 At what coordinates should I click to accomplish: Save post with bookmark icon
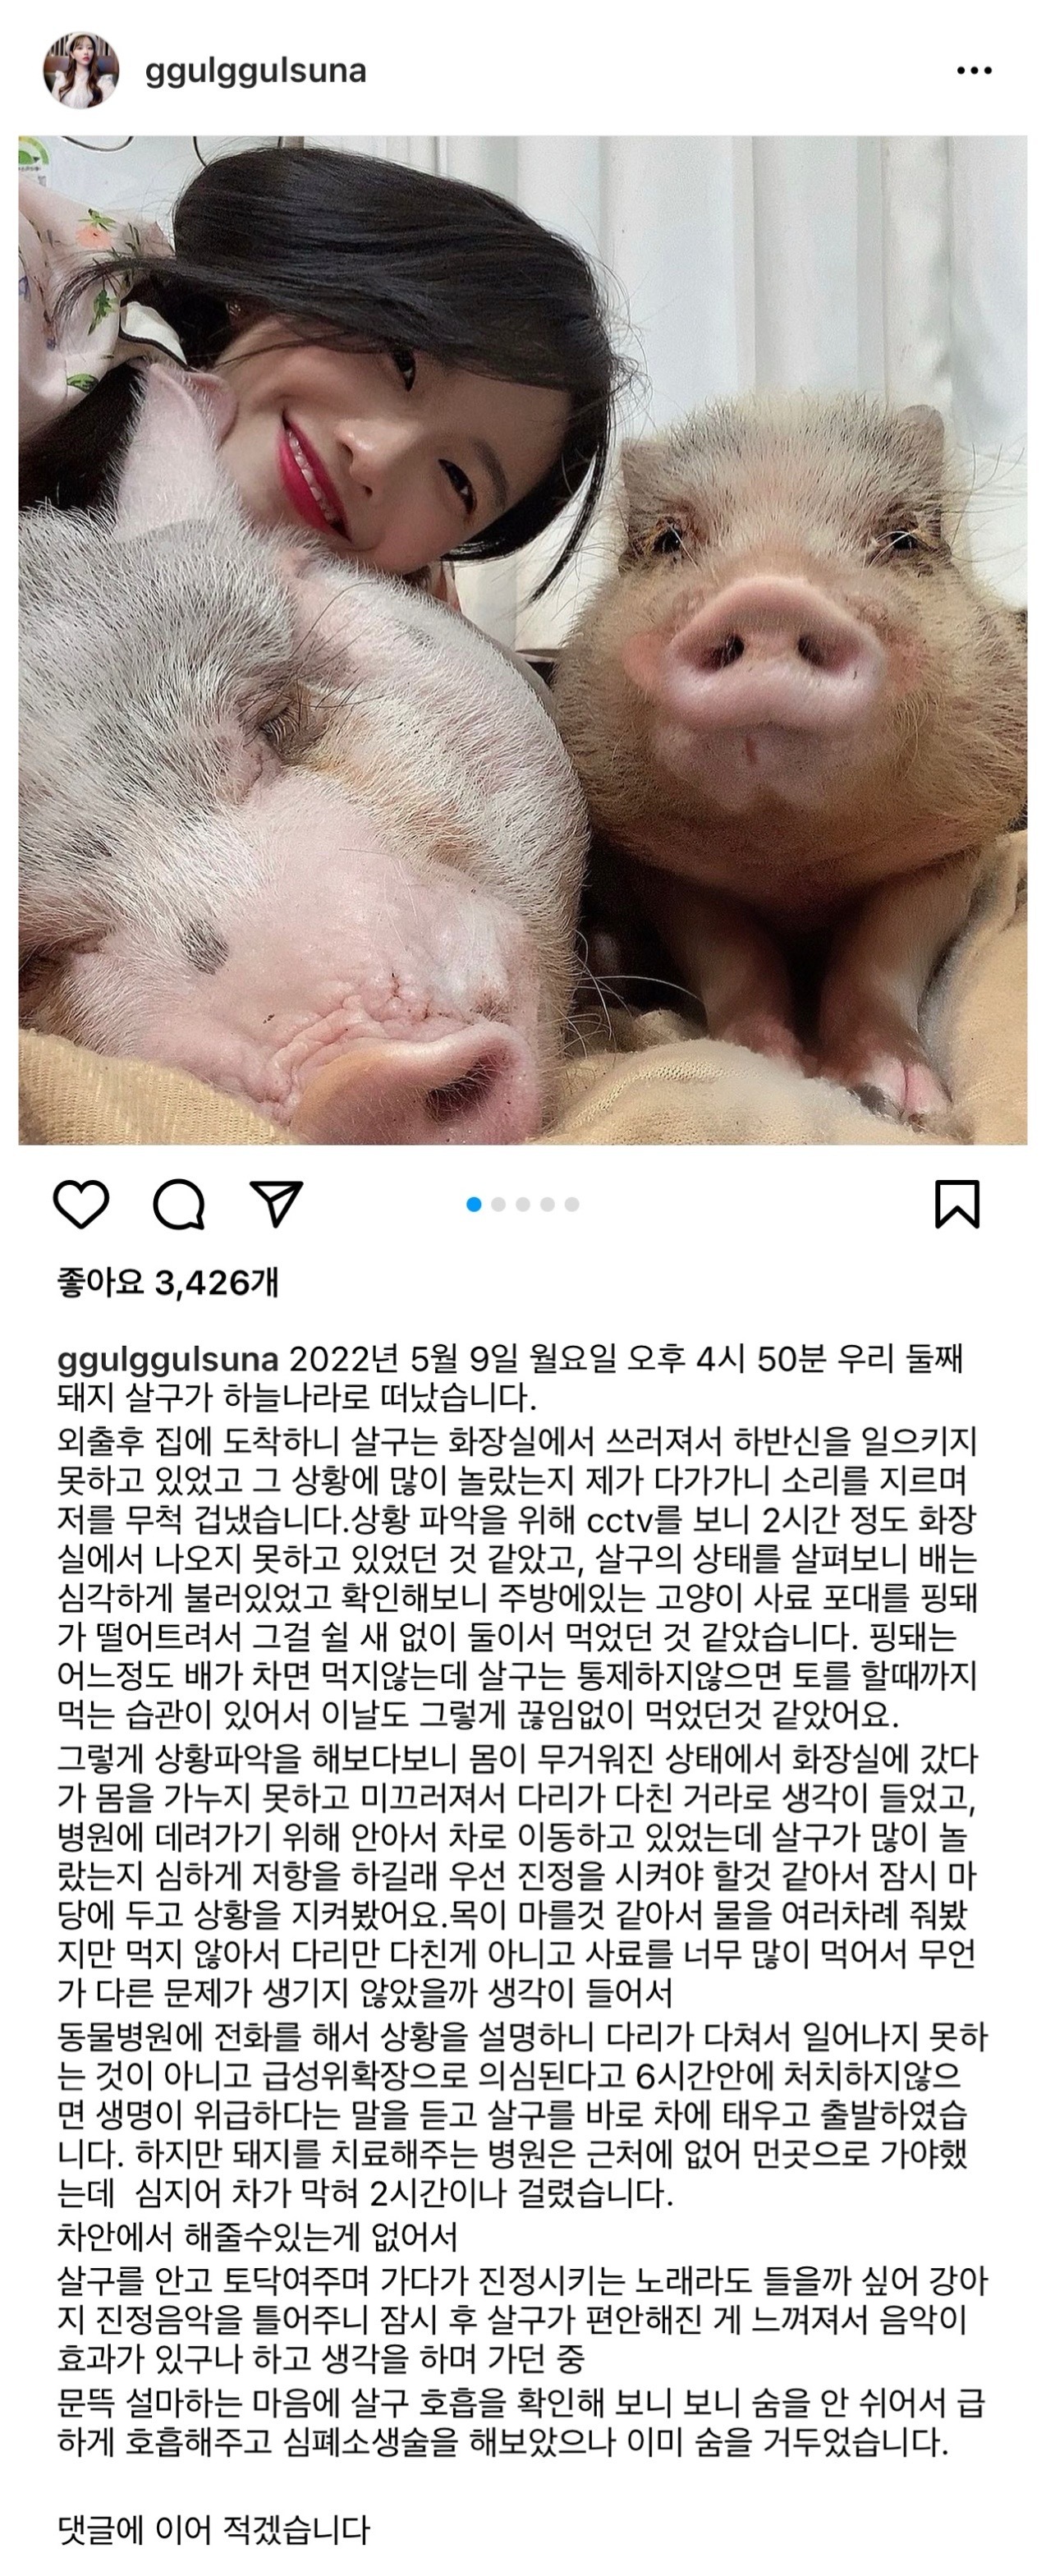(957, 1204)
